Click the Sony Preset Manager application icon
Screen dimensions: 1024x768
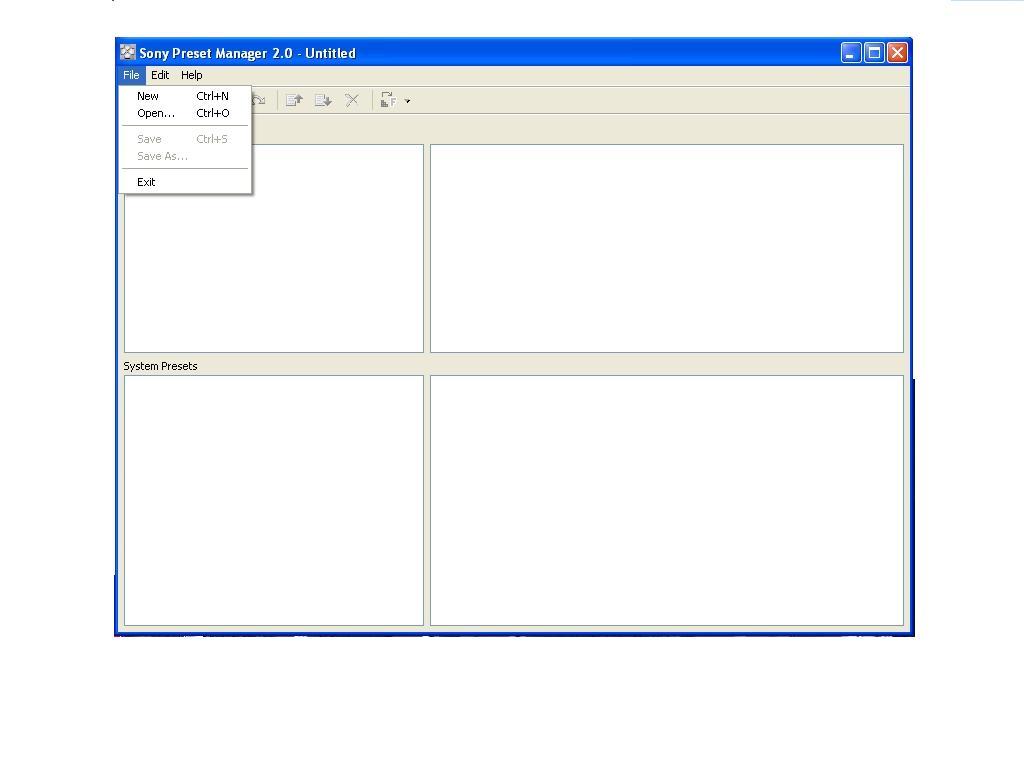point(128,52)
